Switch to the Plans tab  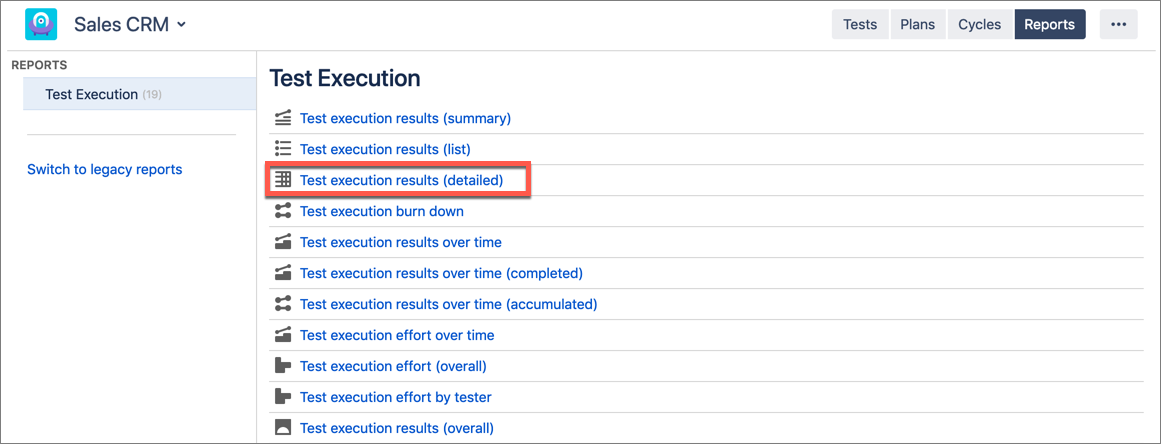point(917,25)
